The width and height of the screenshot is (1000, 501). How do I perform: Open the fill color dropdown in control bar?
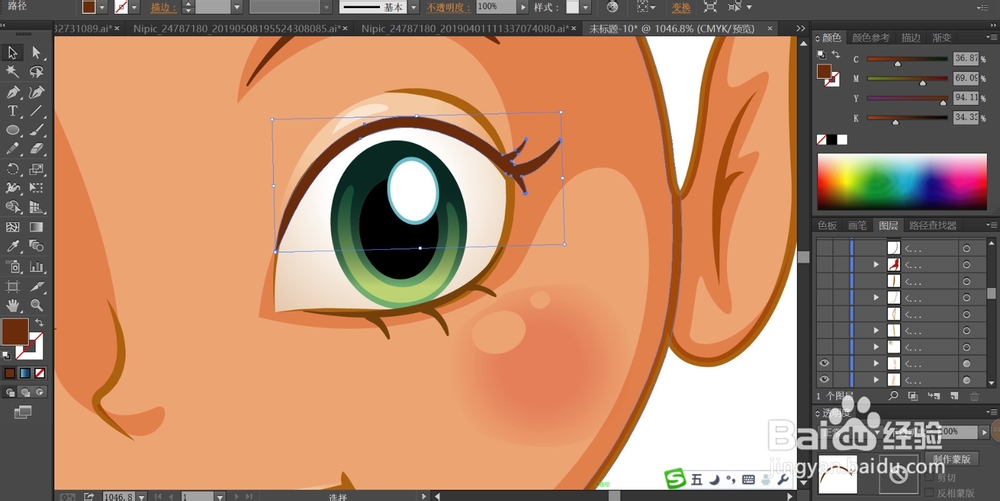click(x=102, y=8)
